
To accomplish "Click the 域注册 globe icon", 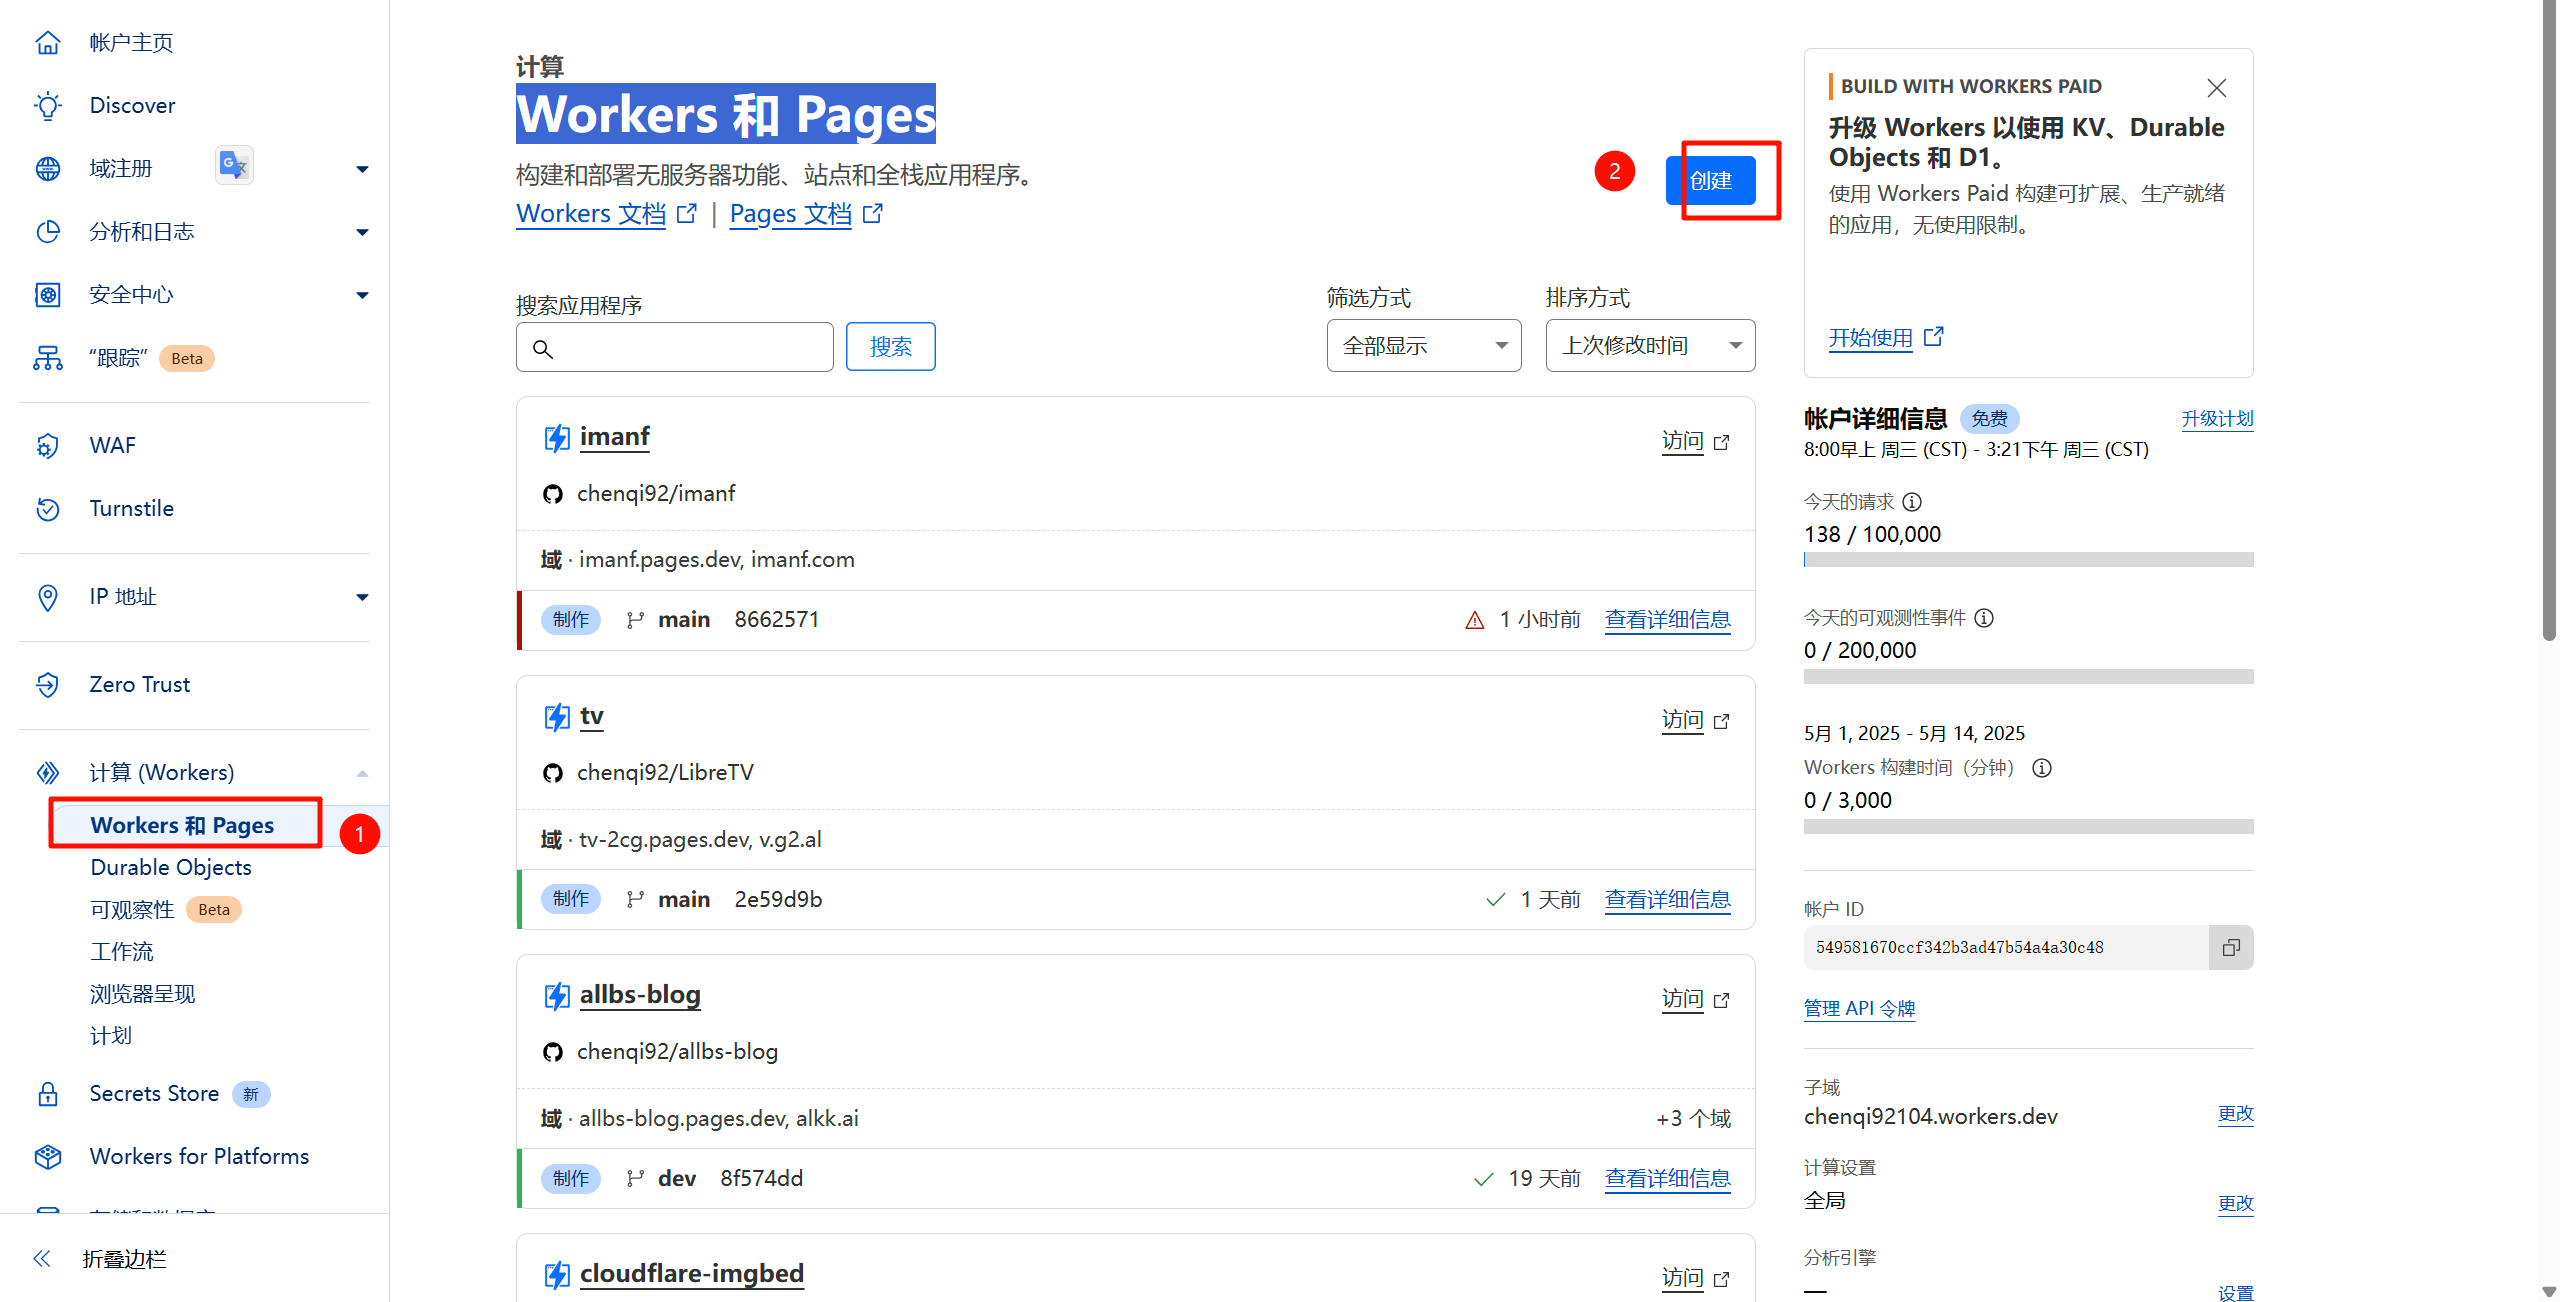I will coord(47,168).
